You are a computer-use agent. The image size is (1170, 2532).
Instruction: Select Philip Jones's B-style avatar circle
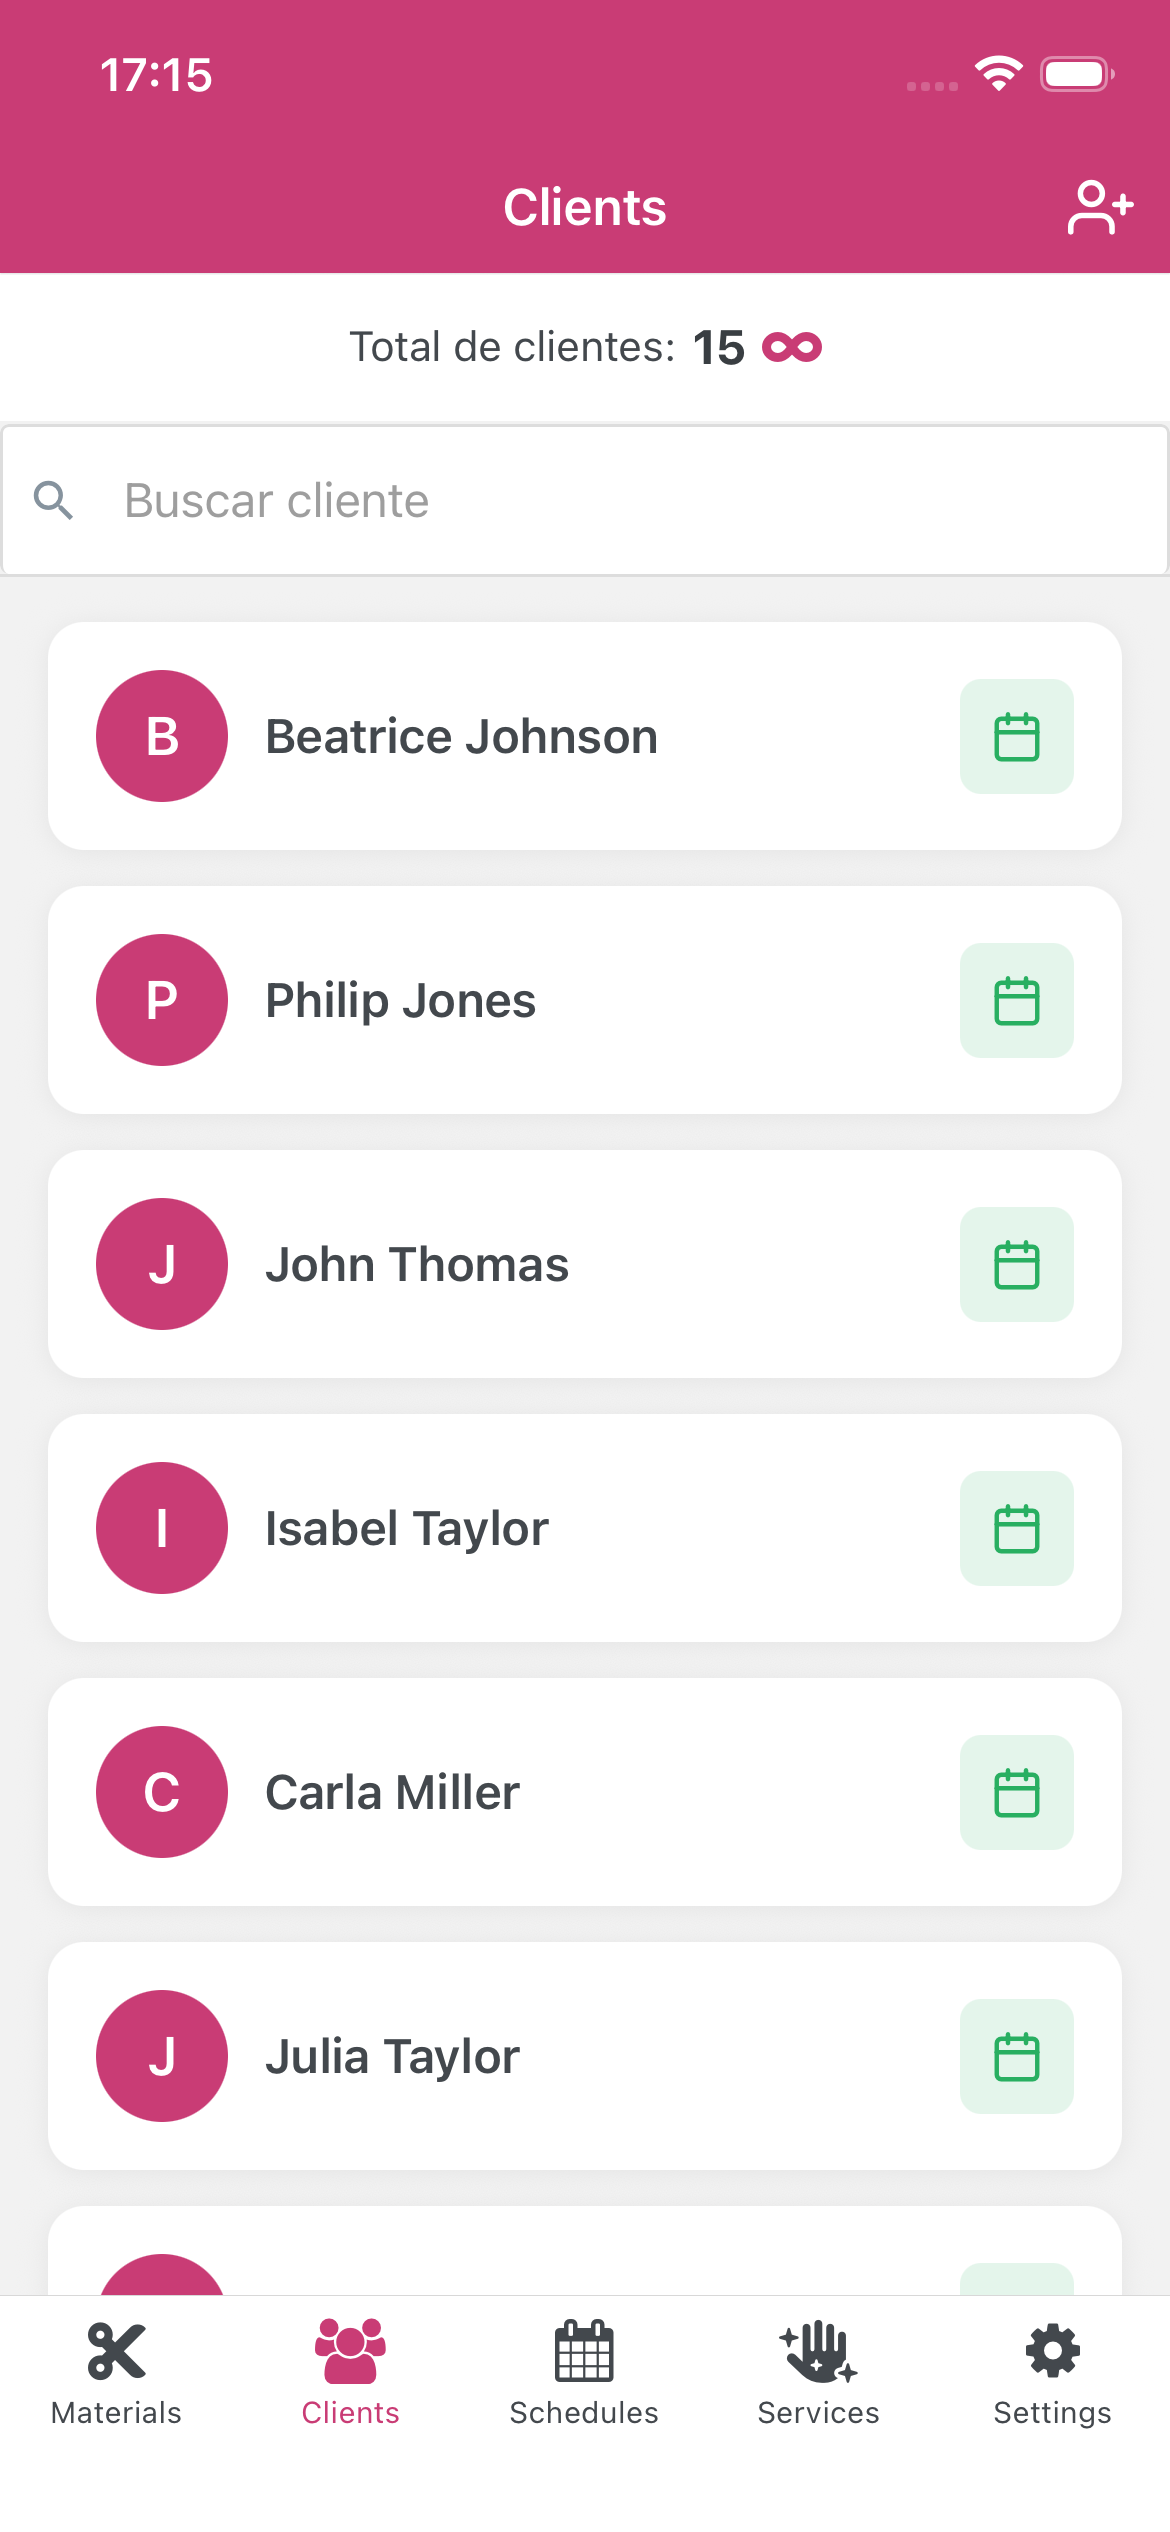pyautogui.click(x=162, y=1000)
